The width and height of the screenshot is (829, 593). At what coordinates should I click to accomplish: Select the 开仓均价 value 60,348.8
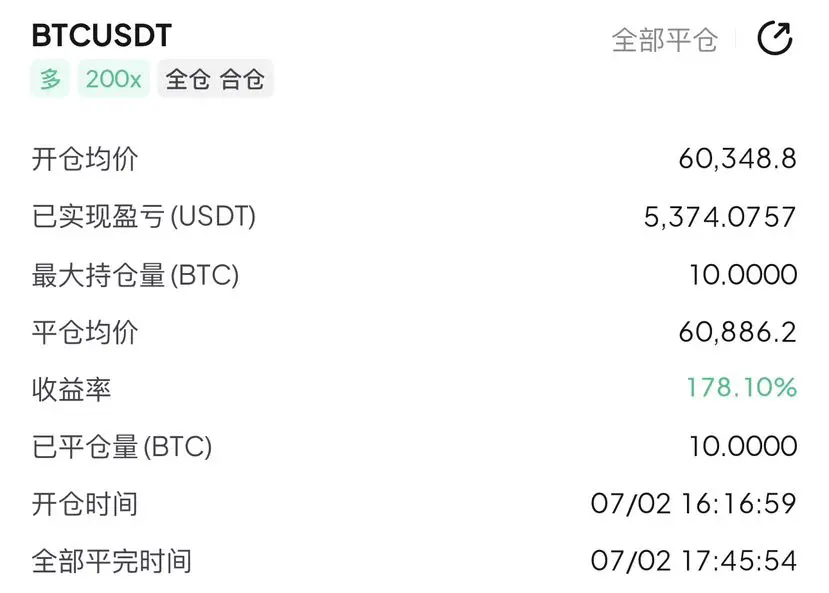(x=738, y=159)
